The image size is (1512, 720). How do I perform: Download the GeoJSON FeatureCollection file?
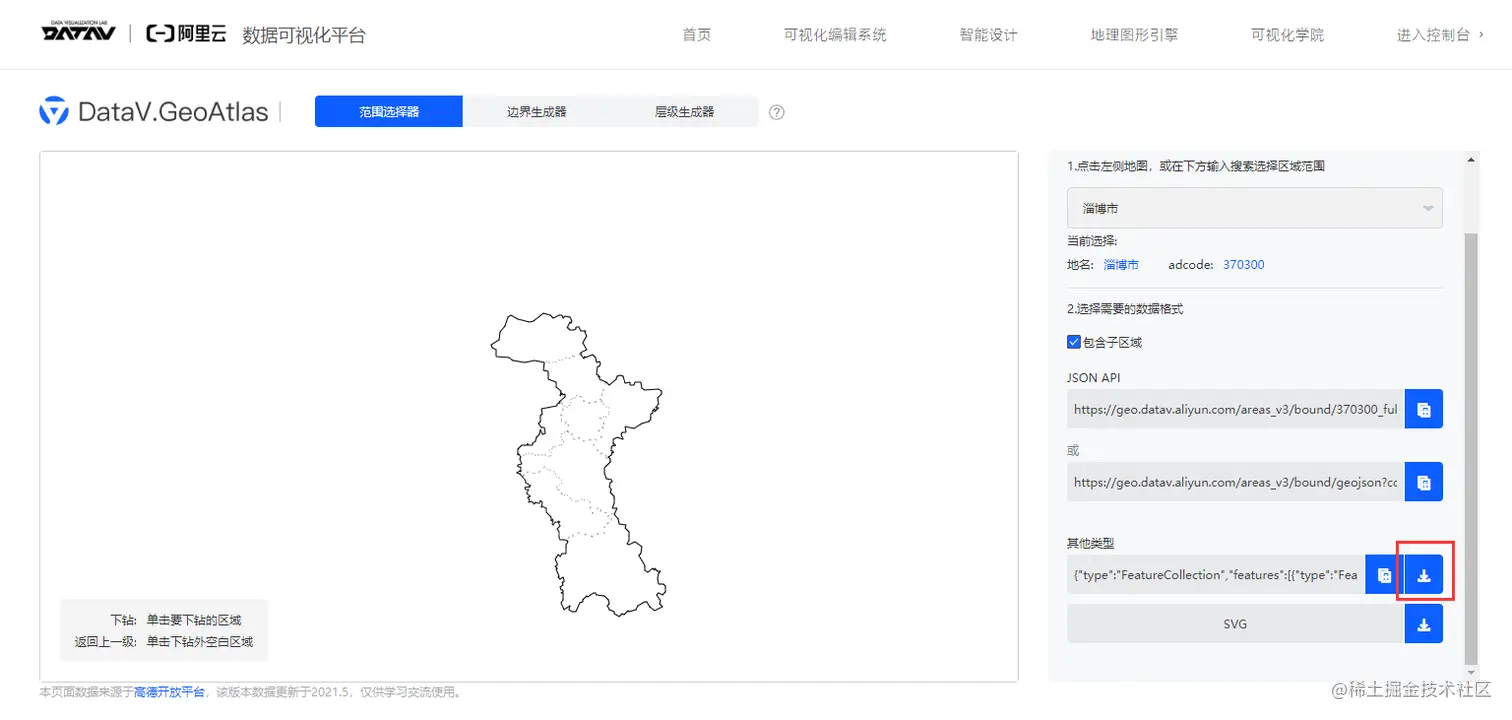point(1424,575)
